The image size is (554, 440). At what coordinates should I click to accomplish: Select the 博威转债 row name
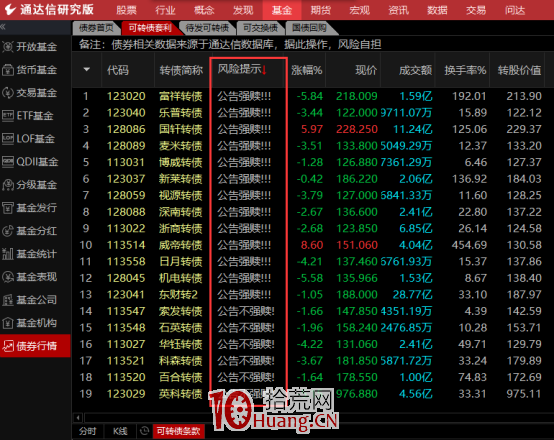[181, 162]
